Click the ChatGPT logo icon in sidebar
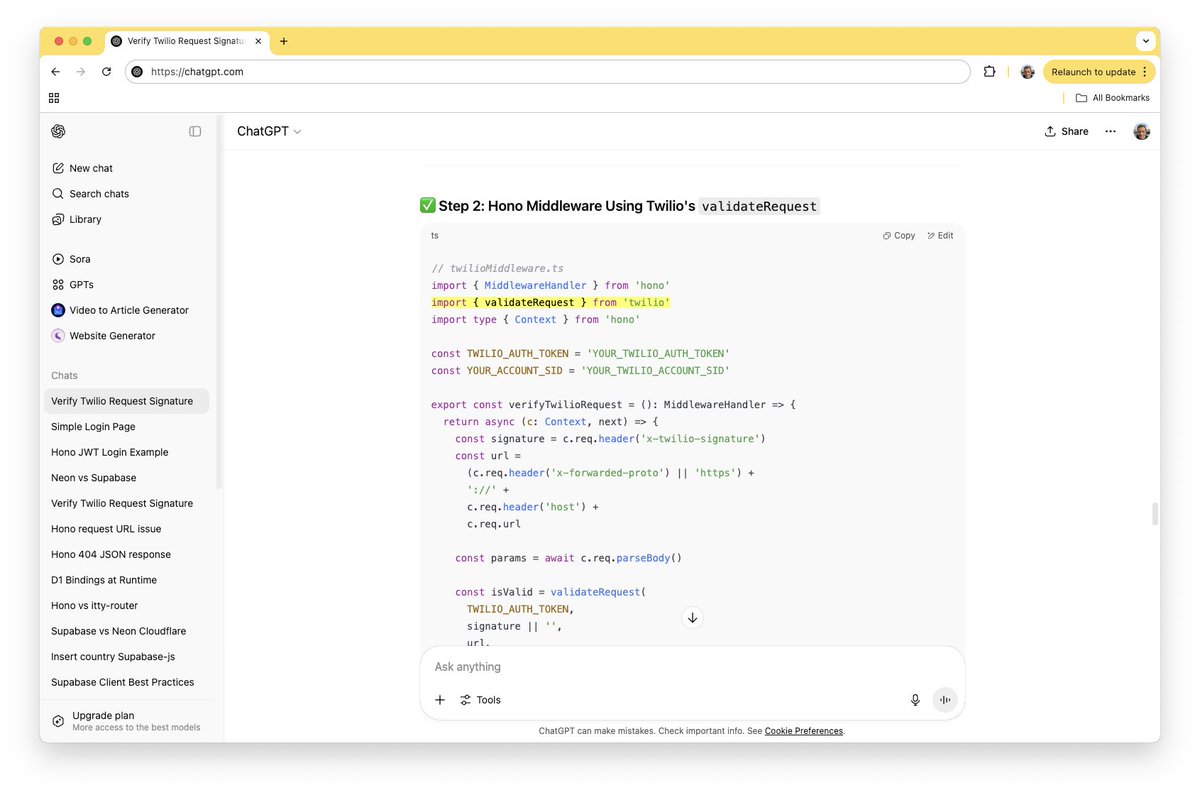 (58, 131)
